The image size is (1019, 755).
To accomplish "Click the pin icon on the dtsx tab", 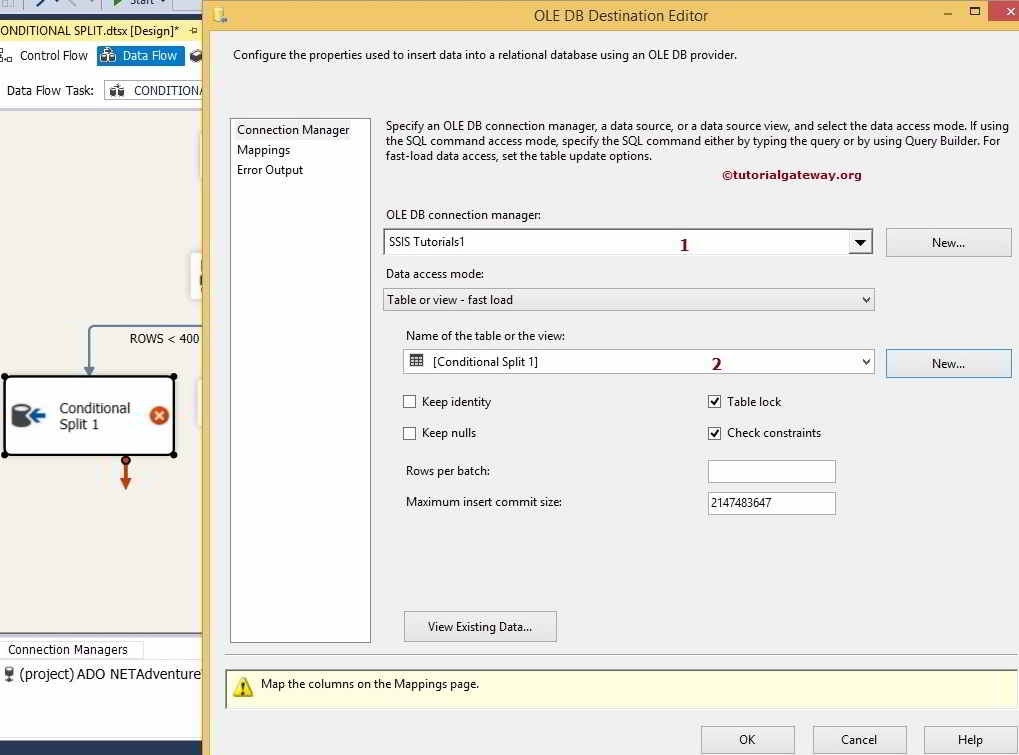I will point(193,31).
